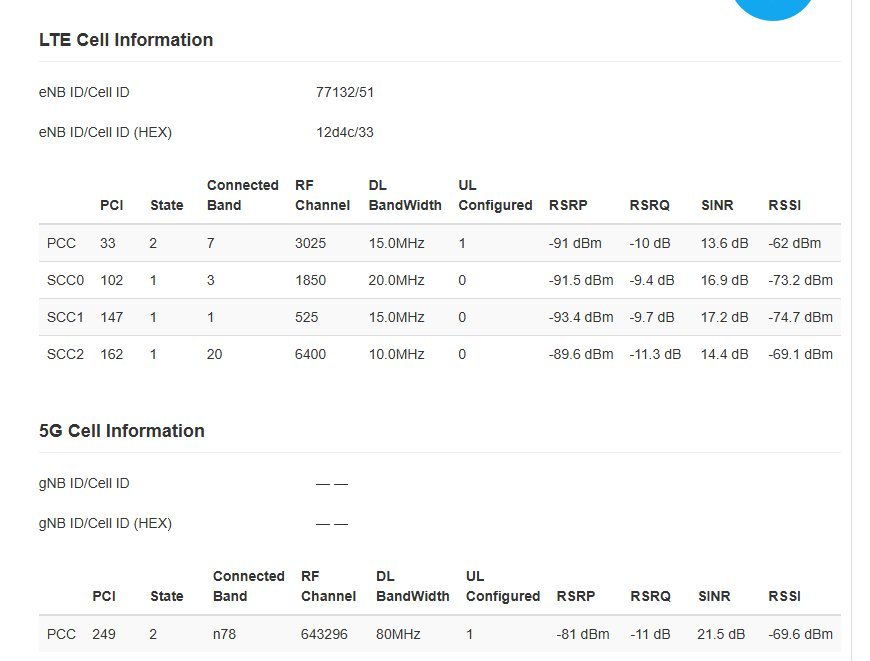This screenshot has height=661, width=870.
Task: Click the 80MHz bandwidth value
Action: (400, 634)
